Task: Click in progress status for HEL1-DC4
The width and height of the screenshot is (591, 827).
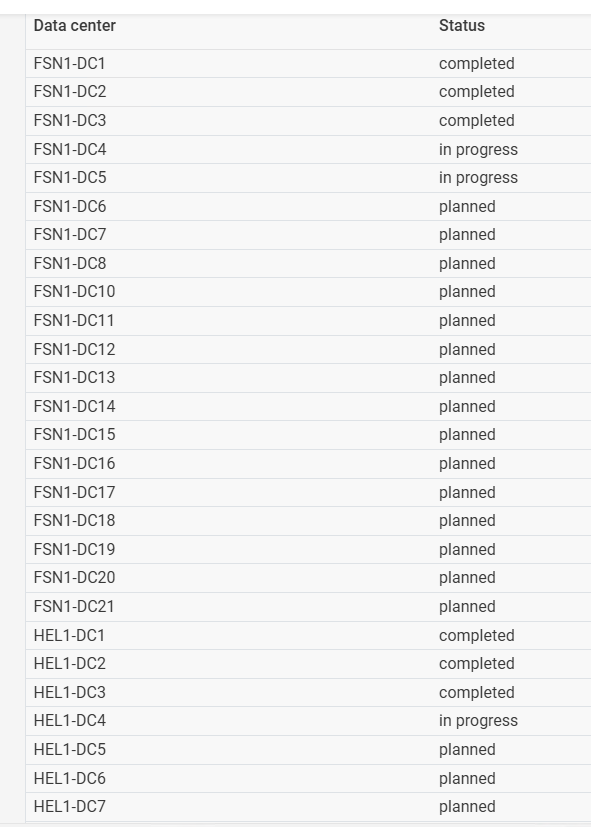Action: 478,720
